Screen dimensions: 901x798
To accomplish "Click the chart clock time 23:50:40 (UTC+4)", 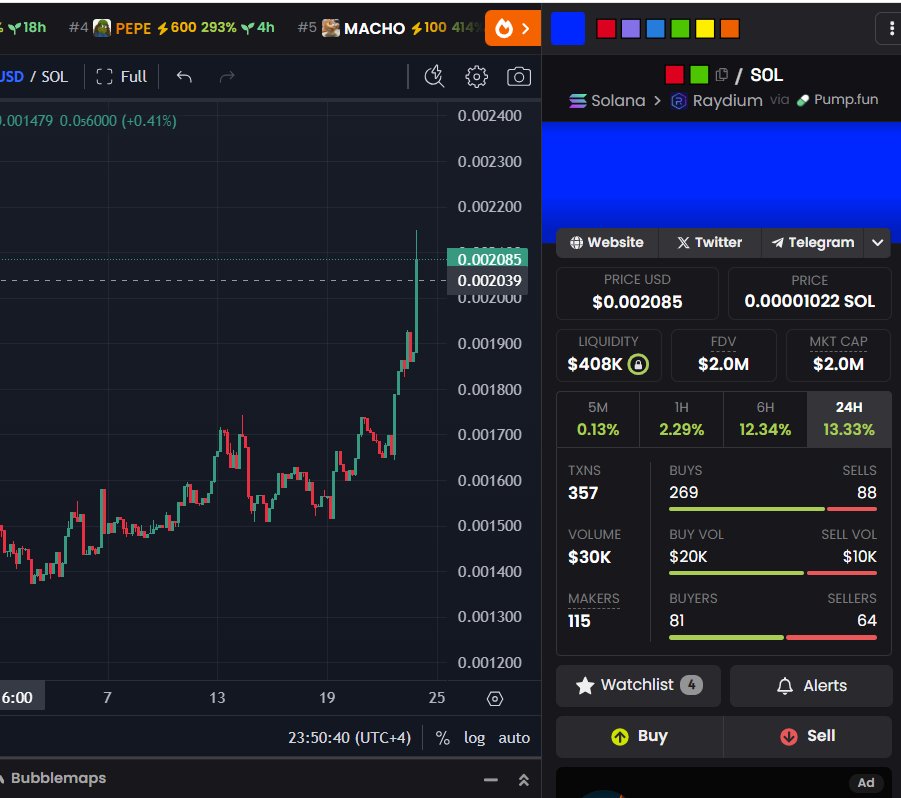I will 349,738.
